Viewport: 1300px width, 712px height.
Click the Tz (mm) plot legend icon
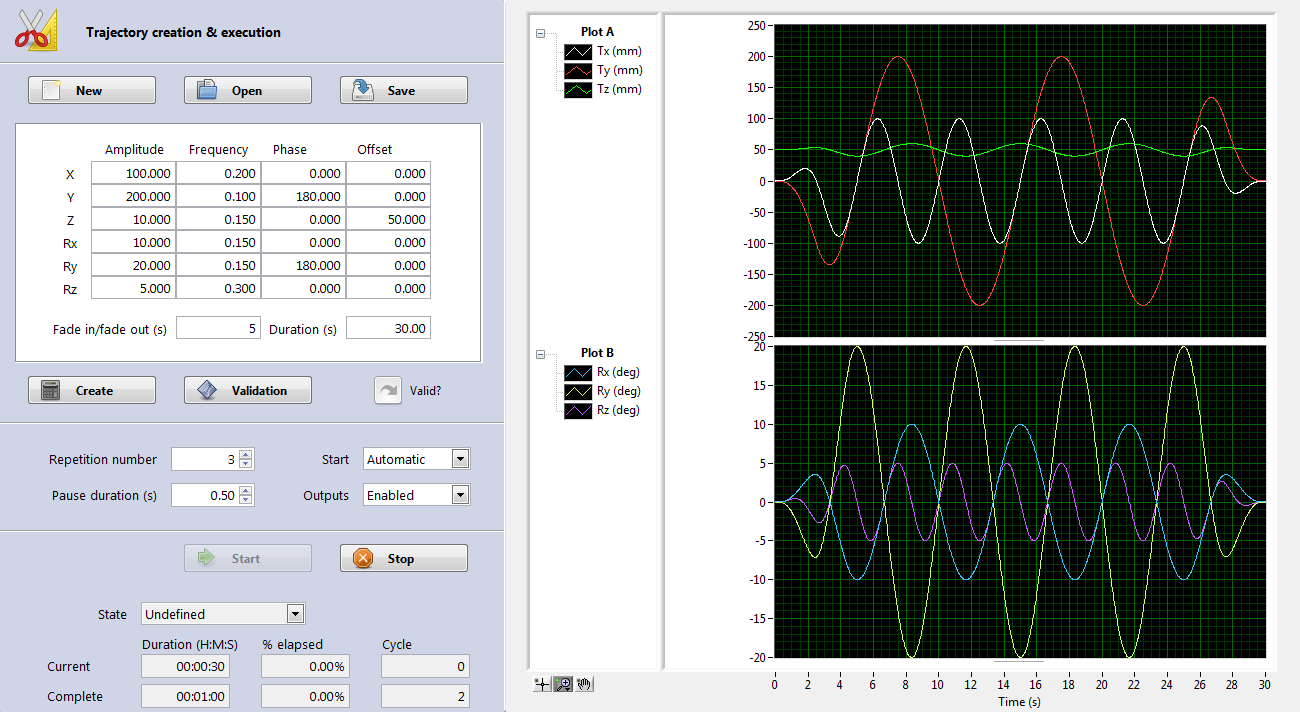click(578, 89)
